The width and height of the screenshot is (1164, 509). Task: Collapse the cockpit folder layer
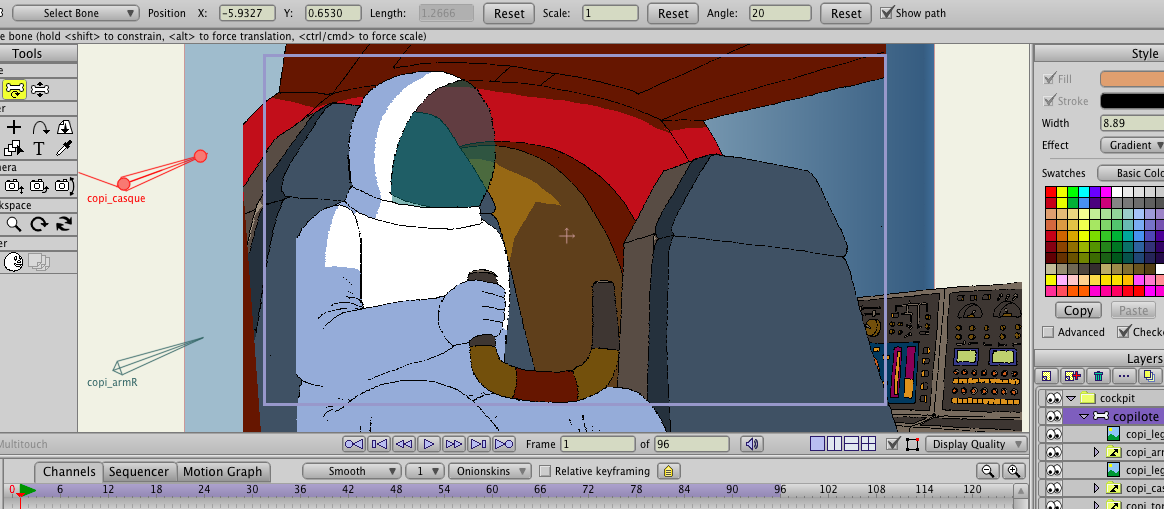click(1070, 397)
